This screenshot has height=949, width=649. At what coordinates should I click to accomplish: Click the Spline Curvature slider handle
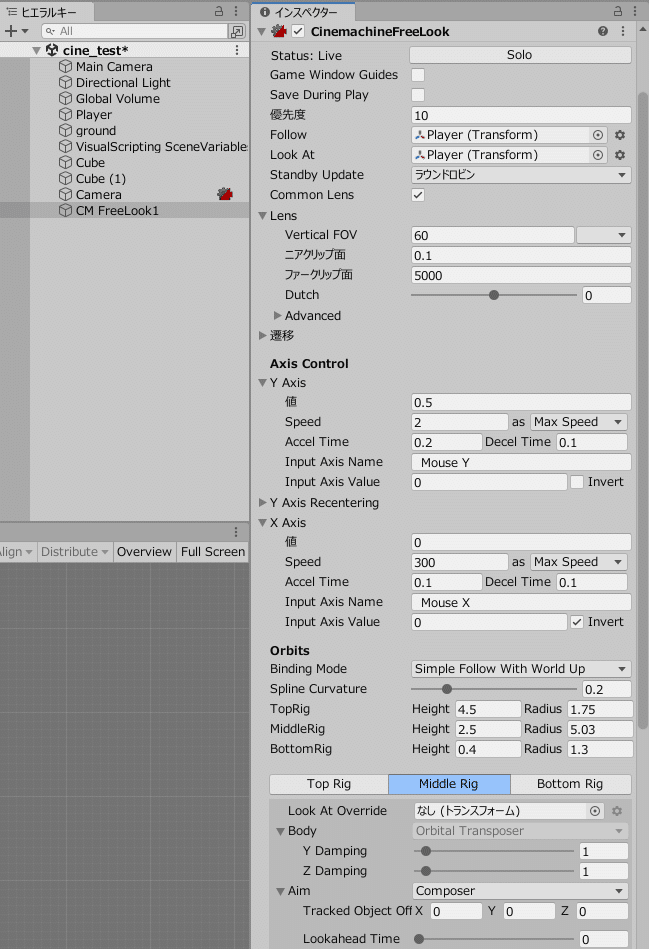pos(447,689)
